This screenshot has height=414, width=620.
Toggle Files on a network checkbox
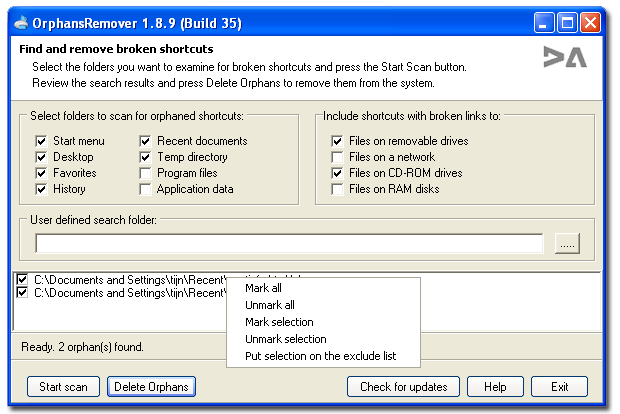[337, 157]
